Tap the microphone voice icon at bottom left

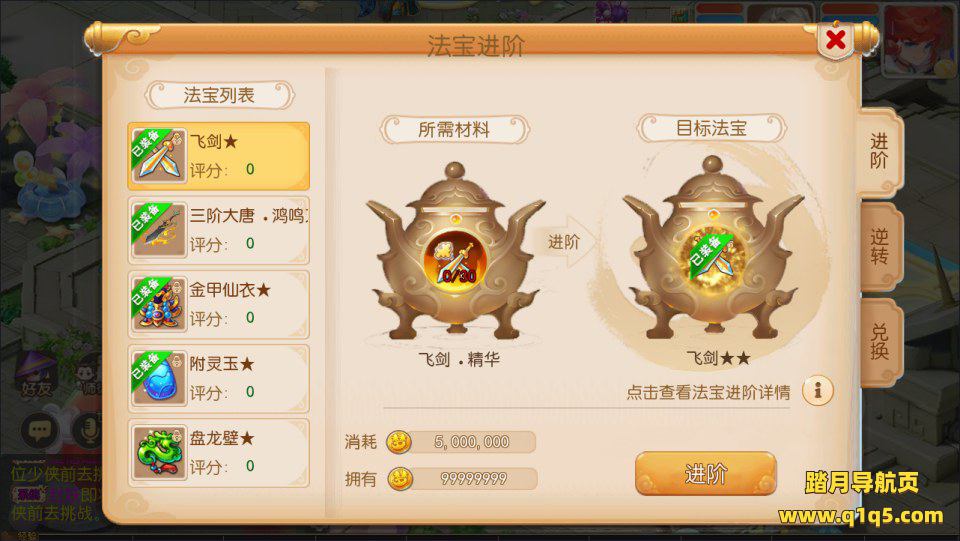tap(87, 430)
